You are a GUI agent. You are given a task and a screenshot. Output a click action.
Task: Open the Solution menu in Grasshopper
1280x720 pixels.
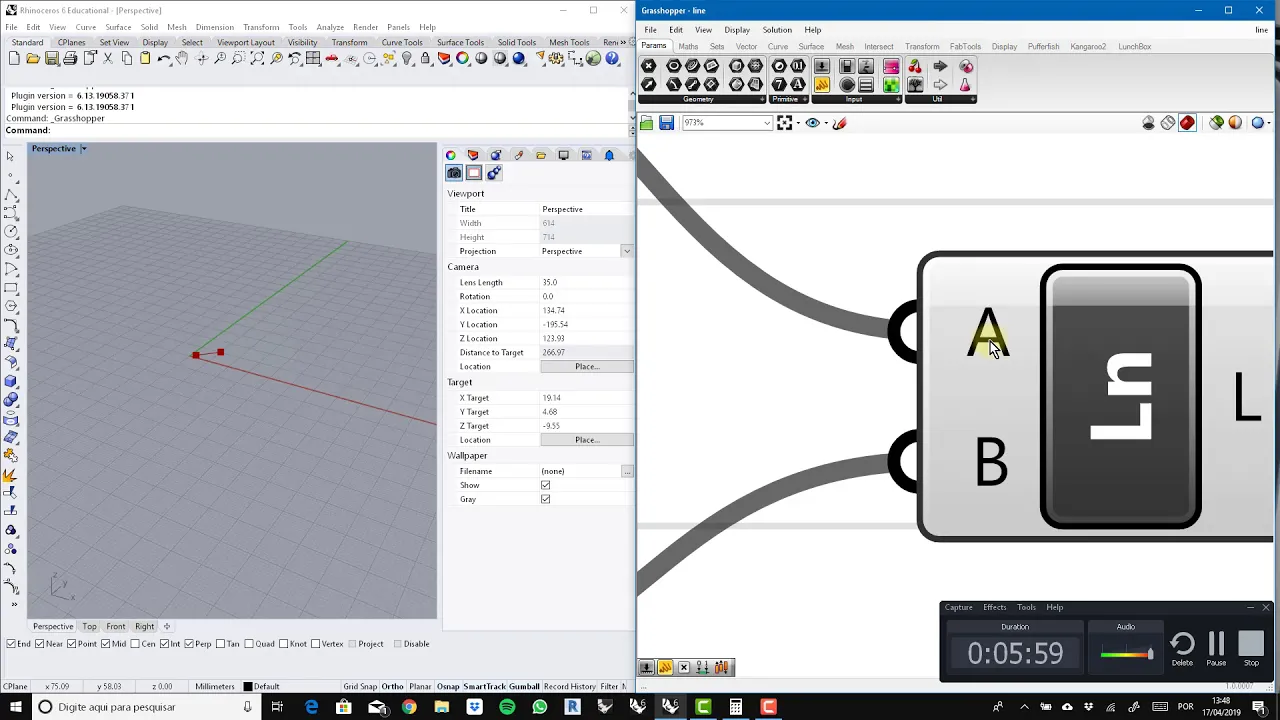[x=777, y=30]
